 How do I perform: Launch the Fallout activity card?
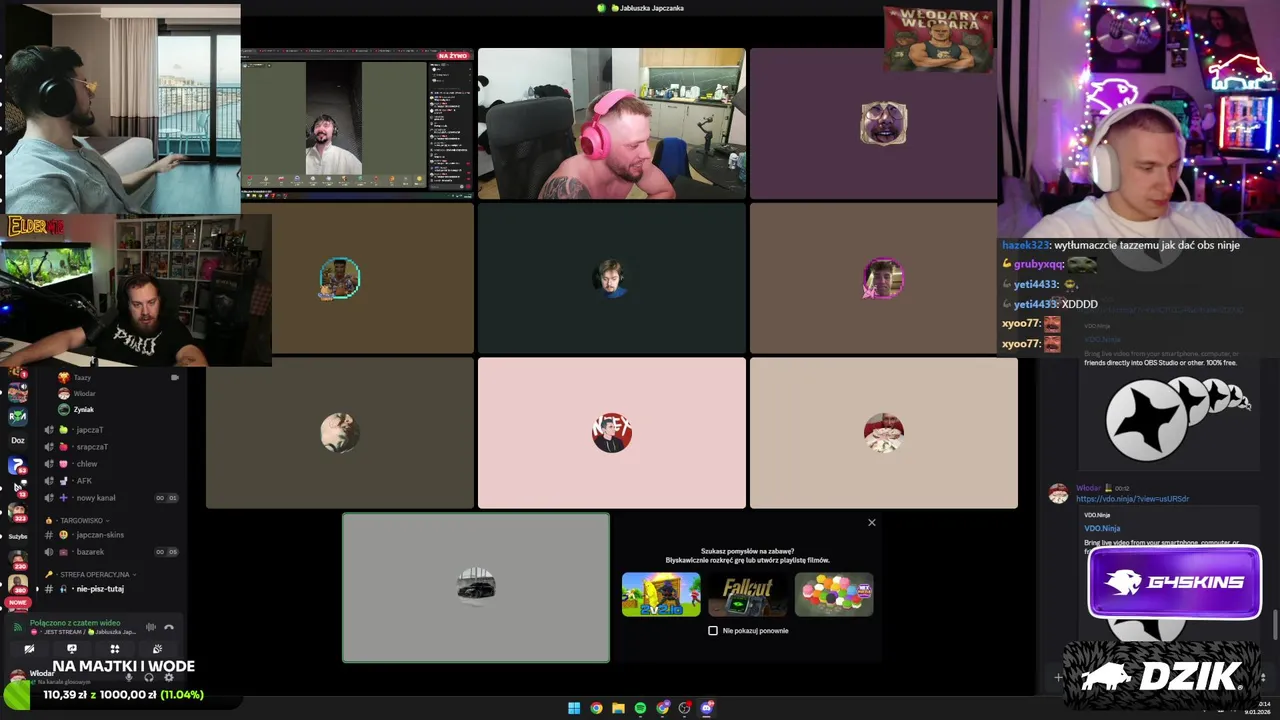[x=748, y=594]
